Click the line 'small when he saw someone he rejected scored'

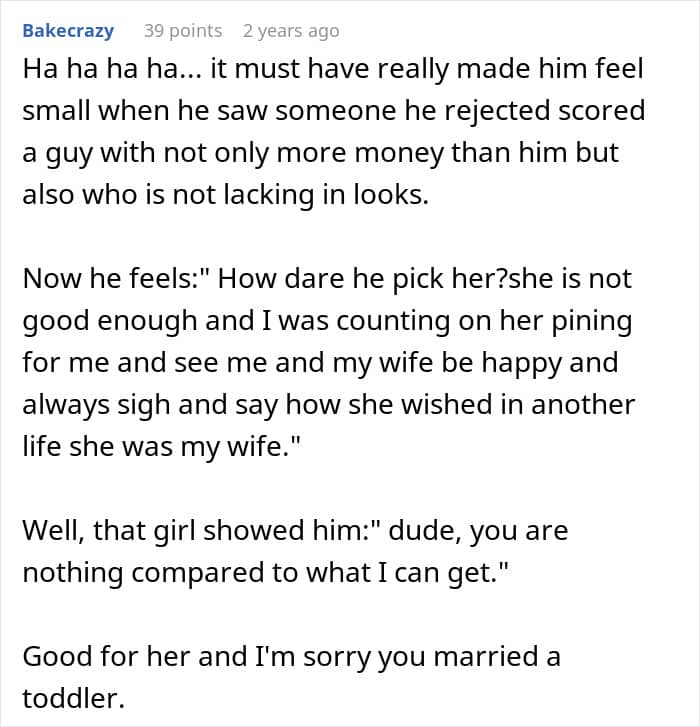pos(334,111)
